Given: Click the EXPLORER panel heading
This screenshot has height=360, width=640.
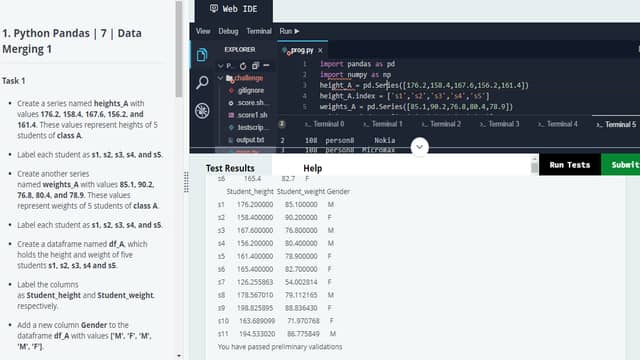Looking at the screenshot, I should [240, 49].
